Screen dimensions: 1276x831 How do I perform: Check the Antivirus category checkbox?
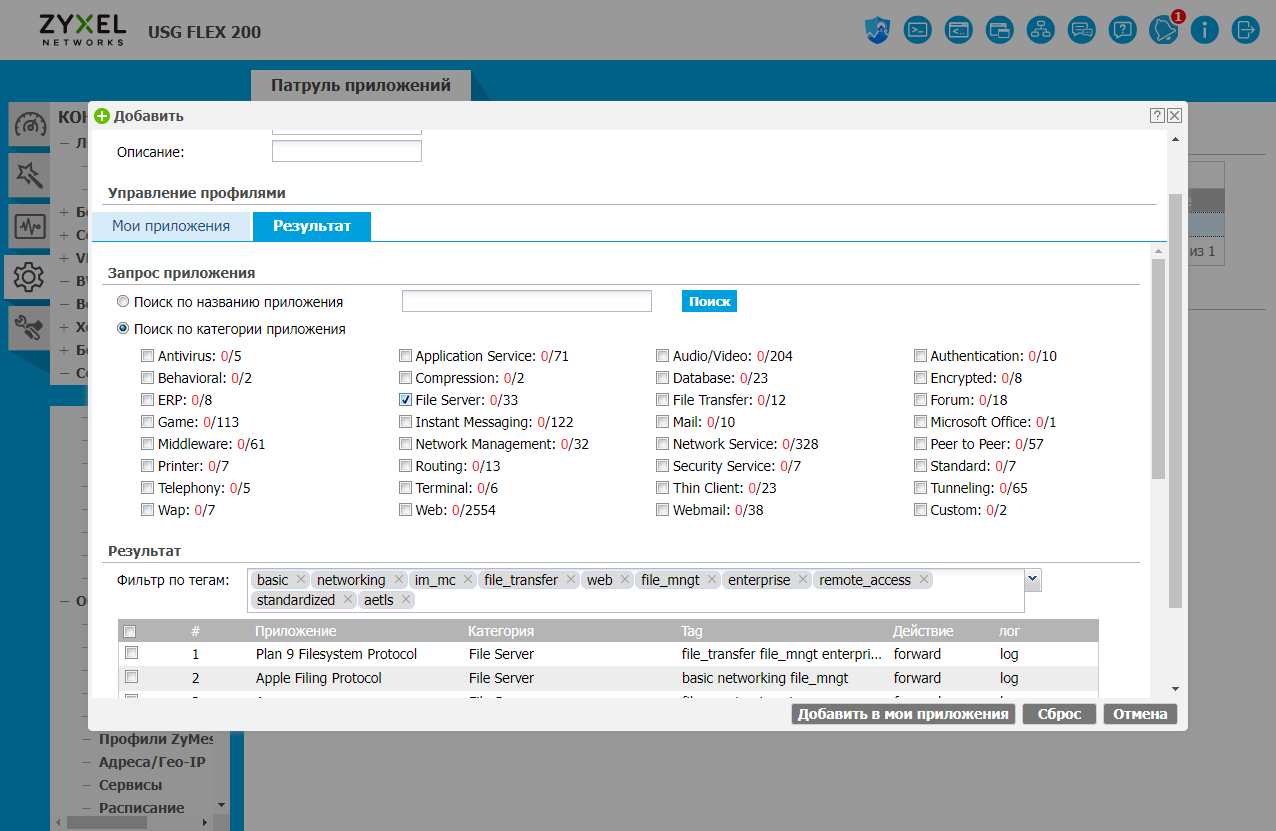148,356
